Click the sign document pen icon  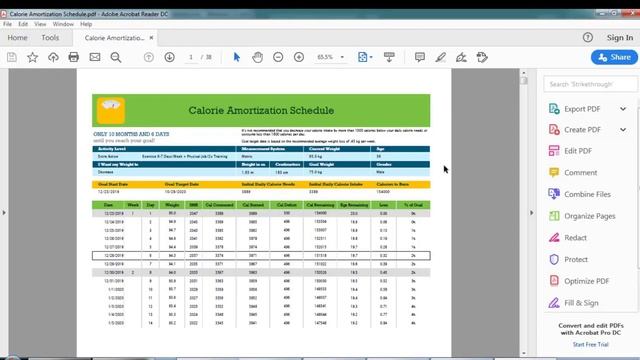(x=461, y=57)
